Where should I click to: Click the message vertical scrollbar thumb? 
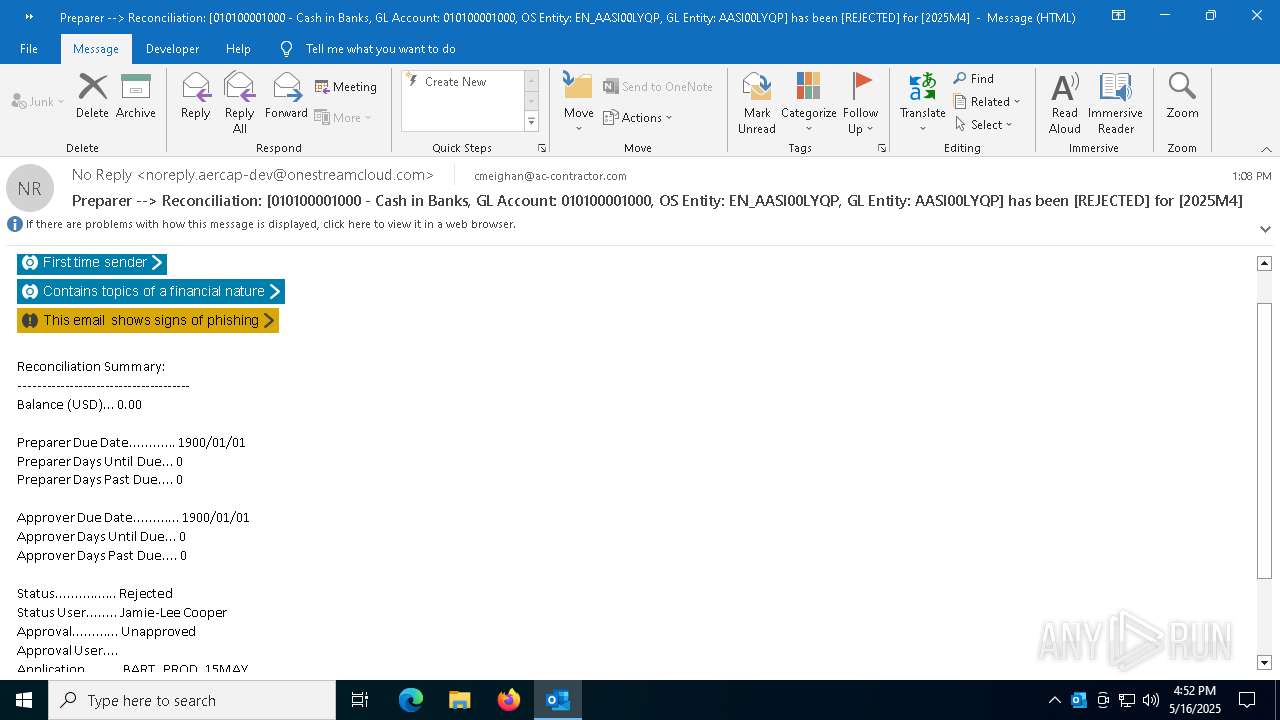pos(1264,439)
